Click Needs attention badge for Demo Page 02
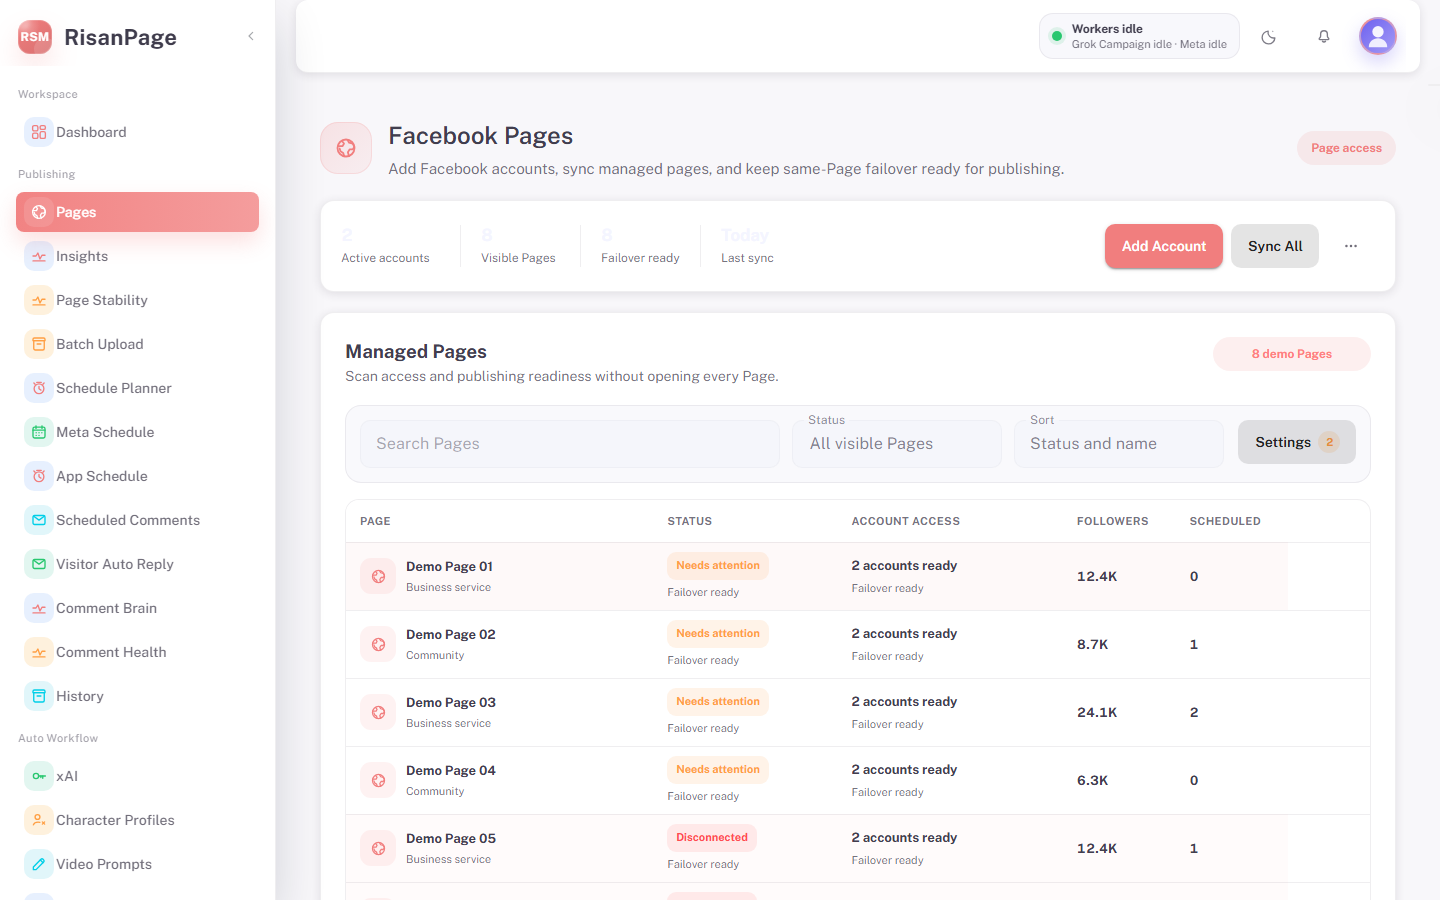Screen dimensions: 1440x900 click(x=718, y=634)
